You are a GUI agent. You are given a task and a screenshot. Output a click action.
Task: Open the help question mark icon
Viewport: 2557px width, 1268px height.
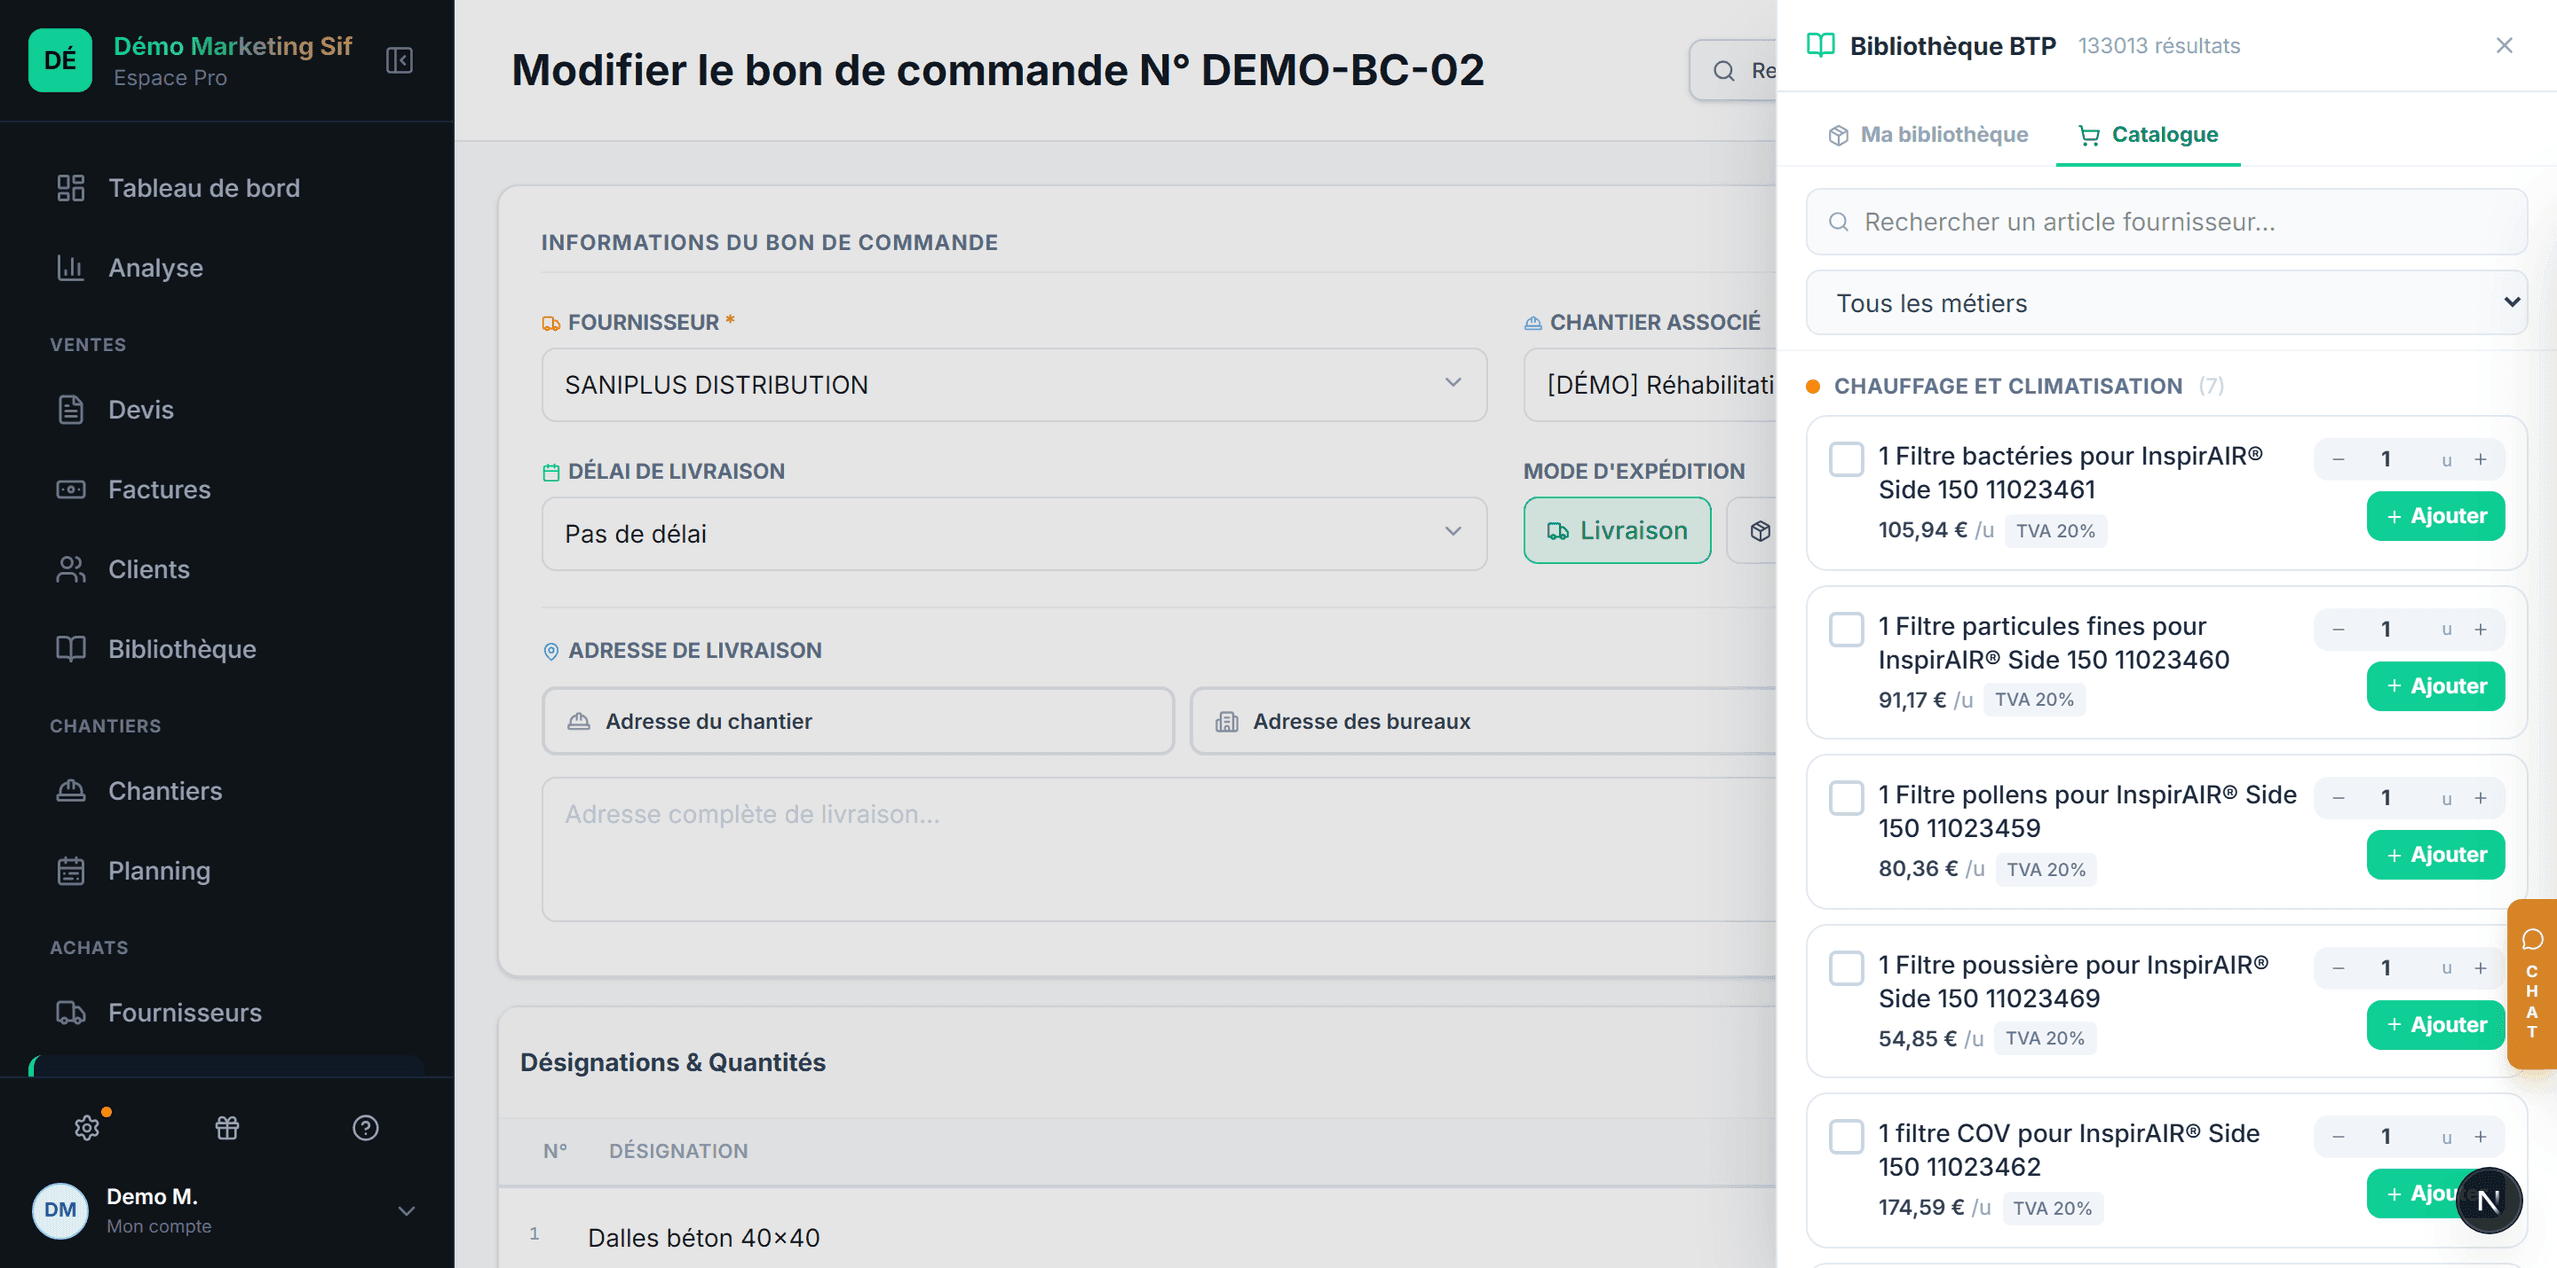pyautogui.click(x=366, y=1127)
